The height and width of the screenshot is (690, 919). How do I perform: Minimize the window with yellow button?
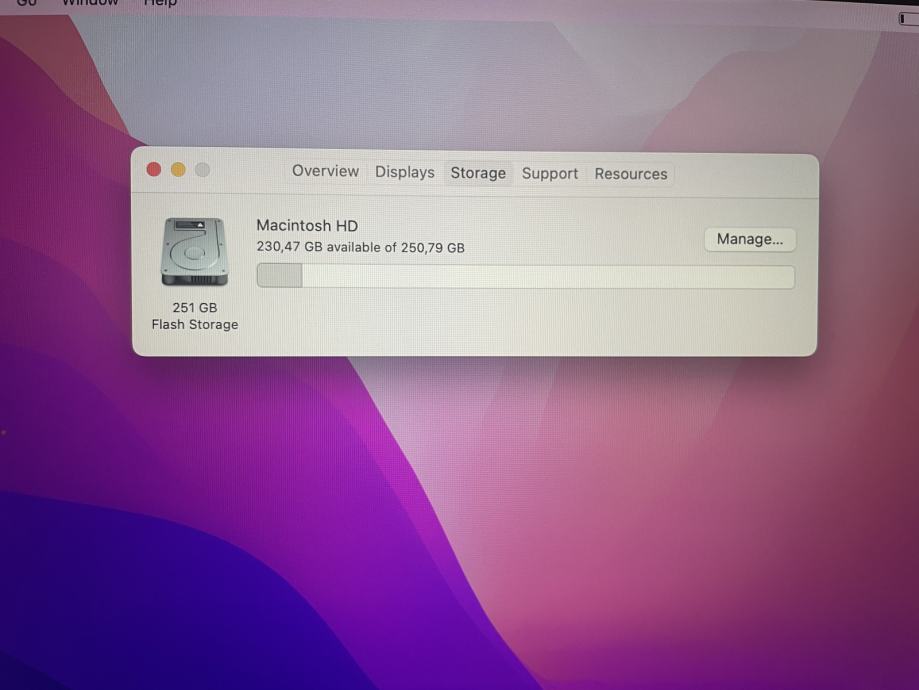178,170
